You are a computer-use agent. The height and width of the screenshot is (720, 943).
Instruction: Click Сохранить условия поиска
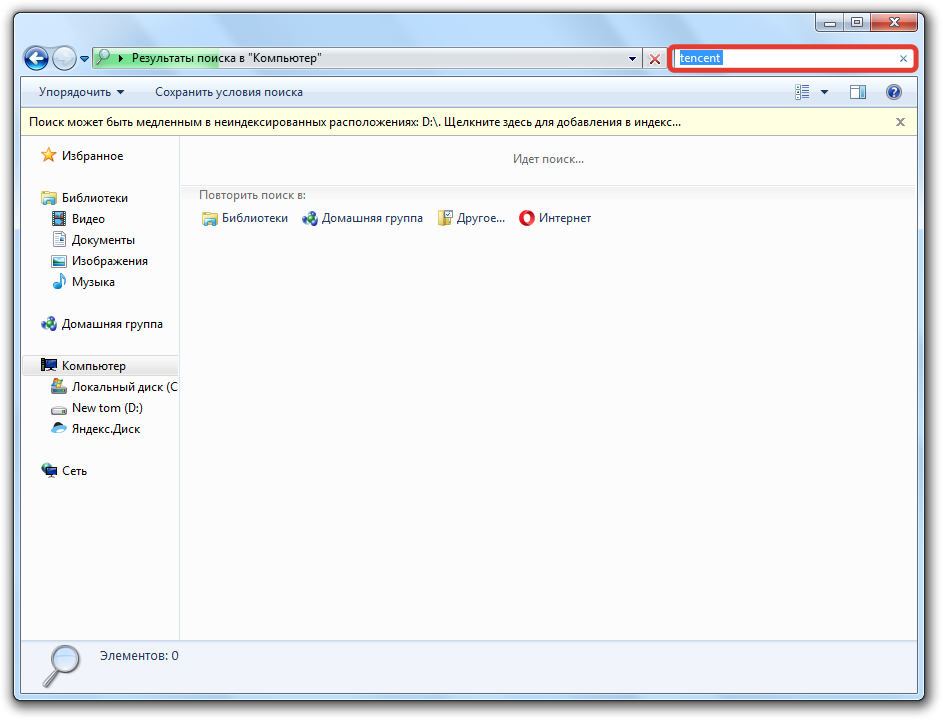(228, 92)
